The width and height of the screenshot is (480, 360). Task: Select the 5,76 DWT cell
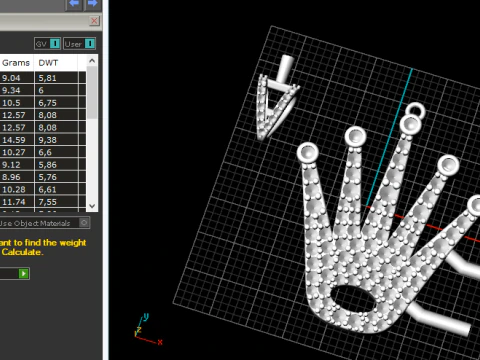coord(56,177)
